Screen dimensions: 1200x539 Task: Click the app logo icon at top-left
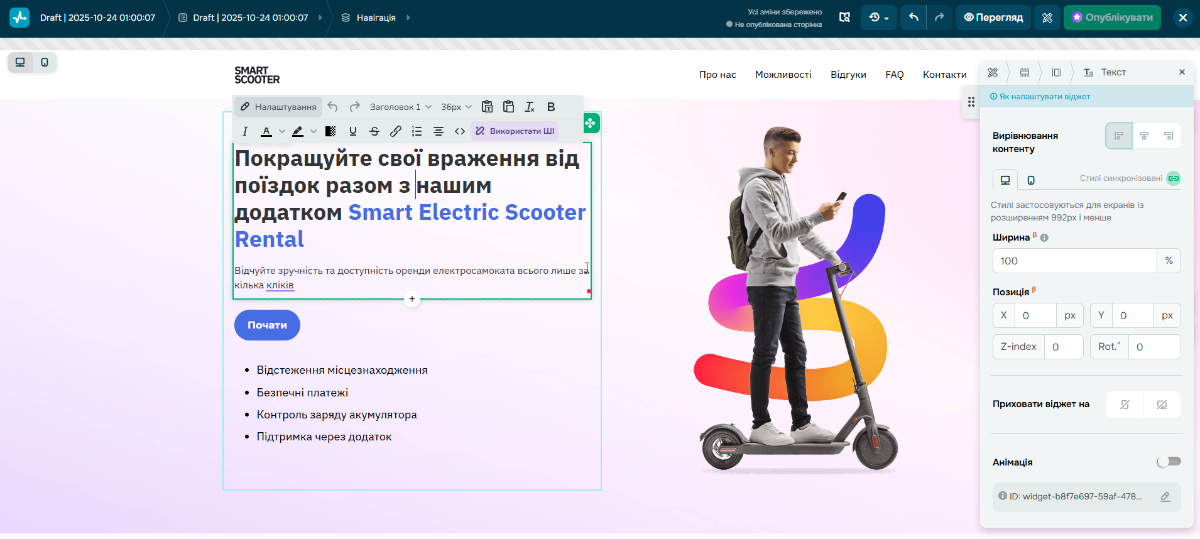pos(20,17)
